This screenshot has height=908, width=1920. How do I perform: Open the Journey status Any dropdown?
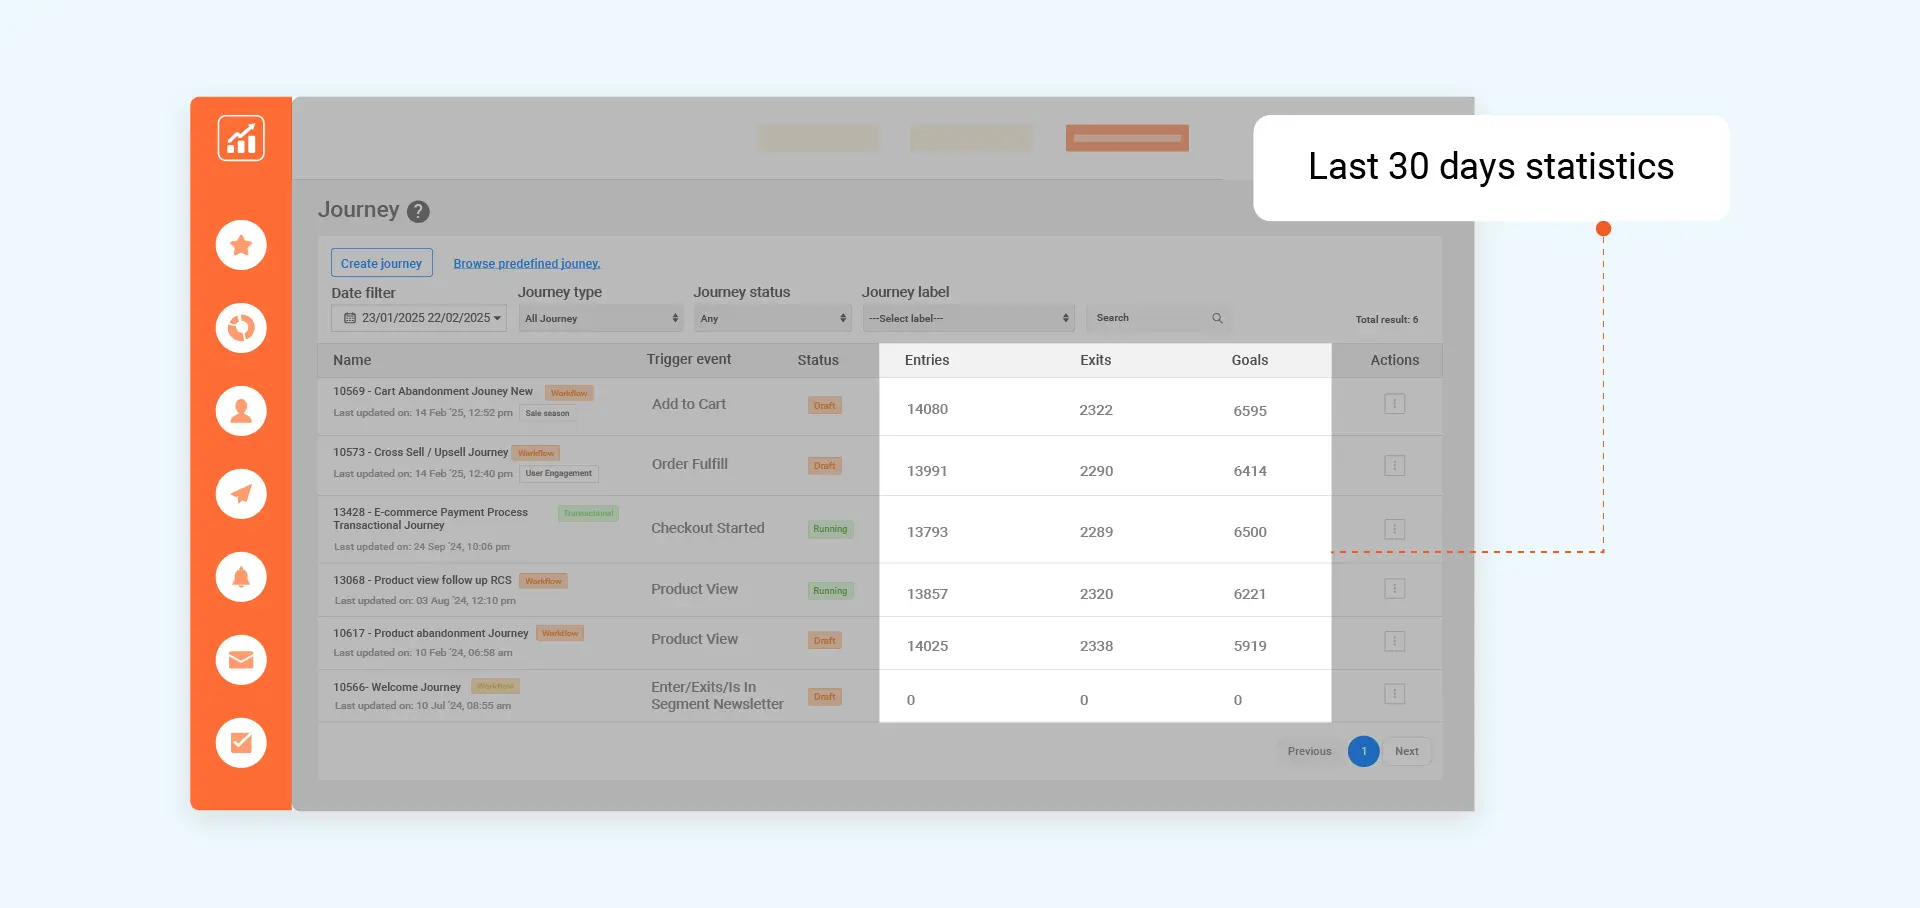pyautogui.click(x=772, y=318)
